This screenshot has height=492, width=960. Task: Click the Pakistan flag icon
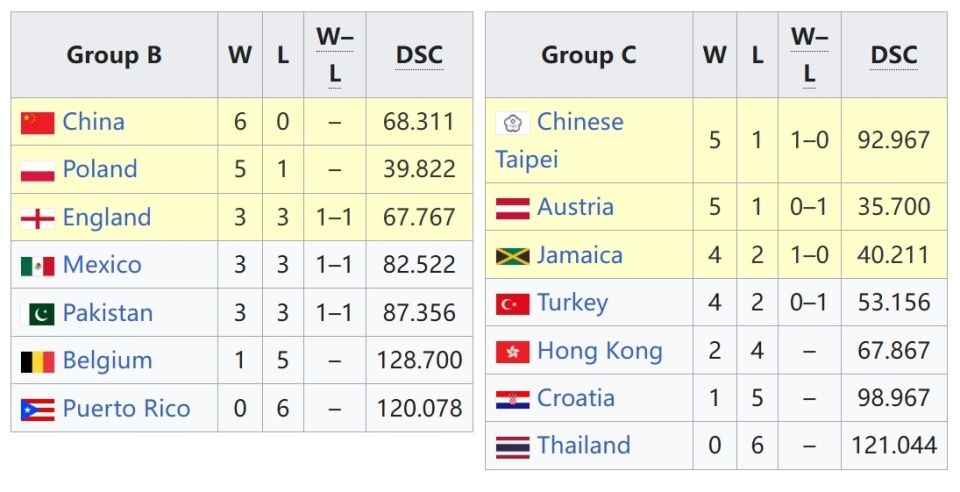37,314
